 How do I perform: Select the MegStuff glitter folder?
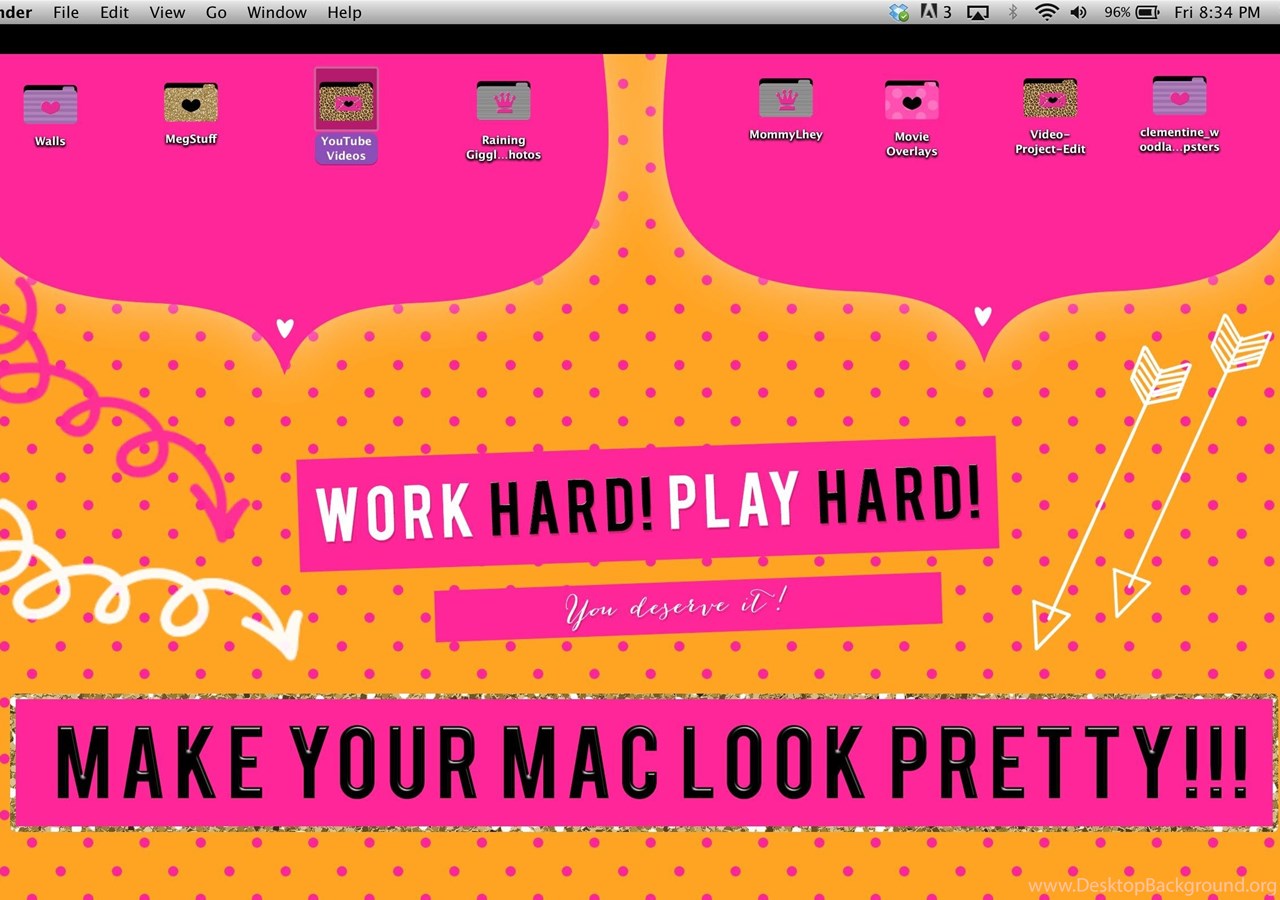[191, 103]
